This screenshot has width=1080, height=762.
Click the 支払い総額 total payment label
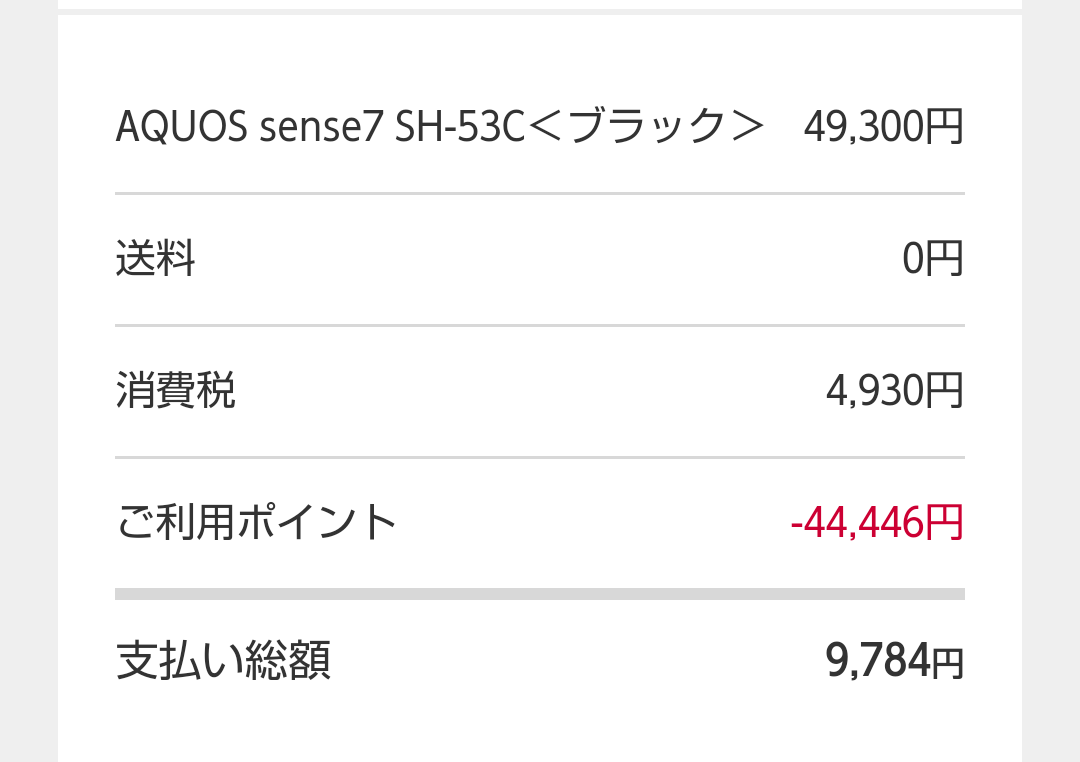coord(223,661)
